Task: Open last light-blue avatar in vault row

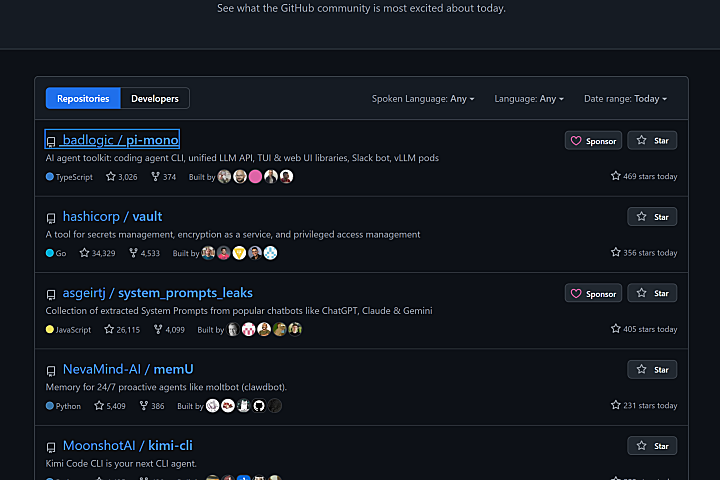Action: [x=270, y=253]
